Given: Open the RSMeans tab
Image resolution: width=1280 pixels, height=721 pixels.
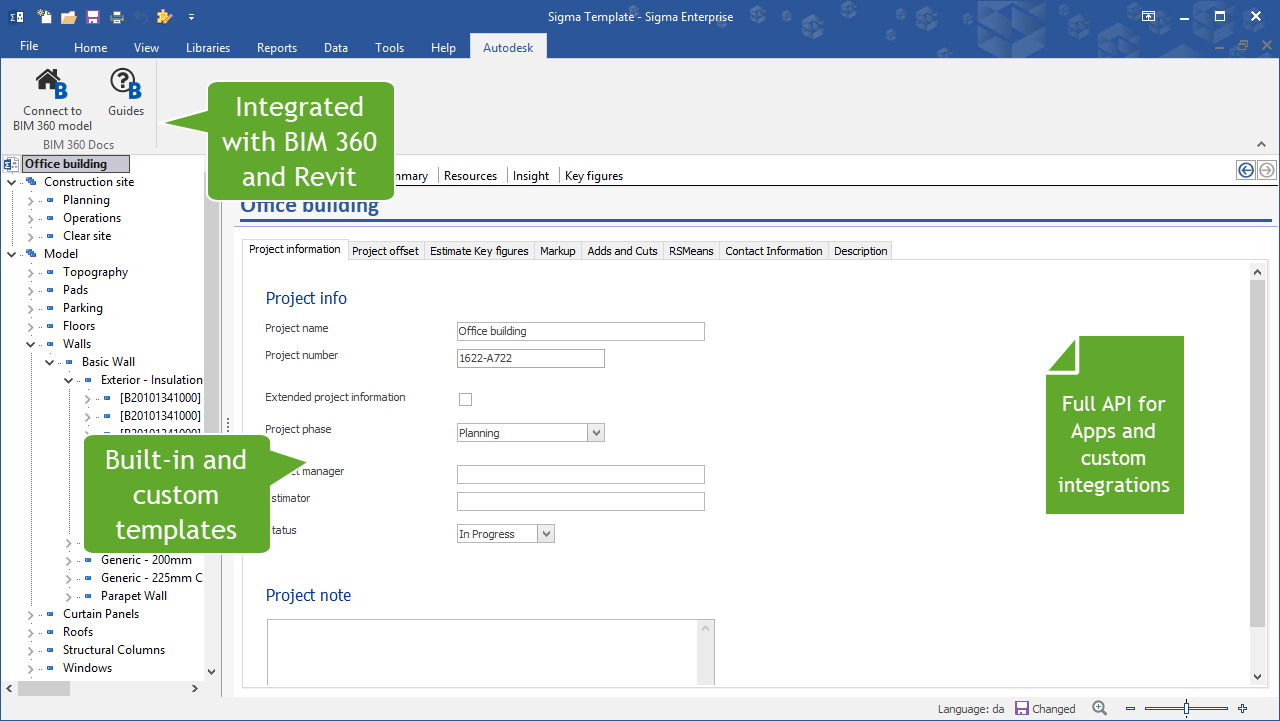Looking at the screenshot, I should (x=691, y=251).
